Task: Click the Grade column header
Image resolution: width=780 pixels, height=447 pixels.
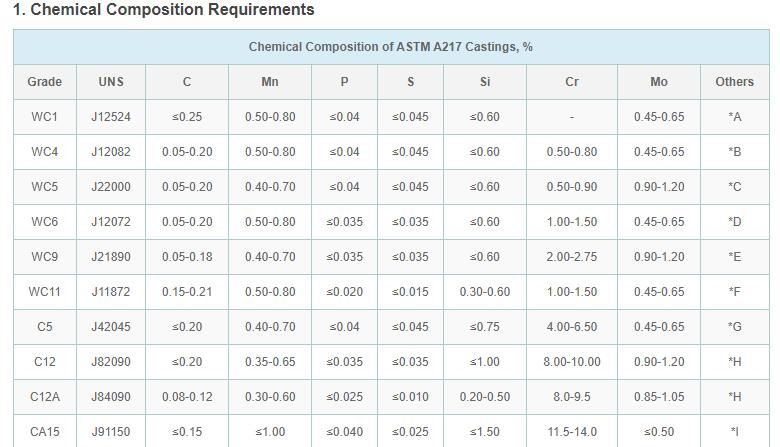Action: 45,82
